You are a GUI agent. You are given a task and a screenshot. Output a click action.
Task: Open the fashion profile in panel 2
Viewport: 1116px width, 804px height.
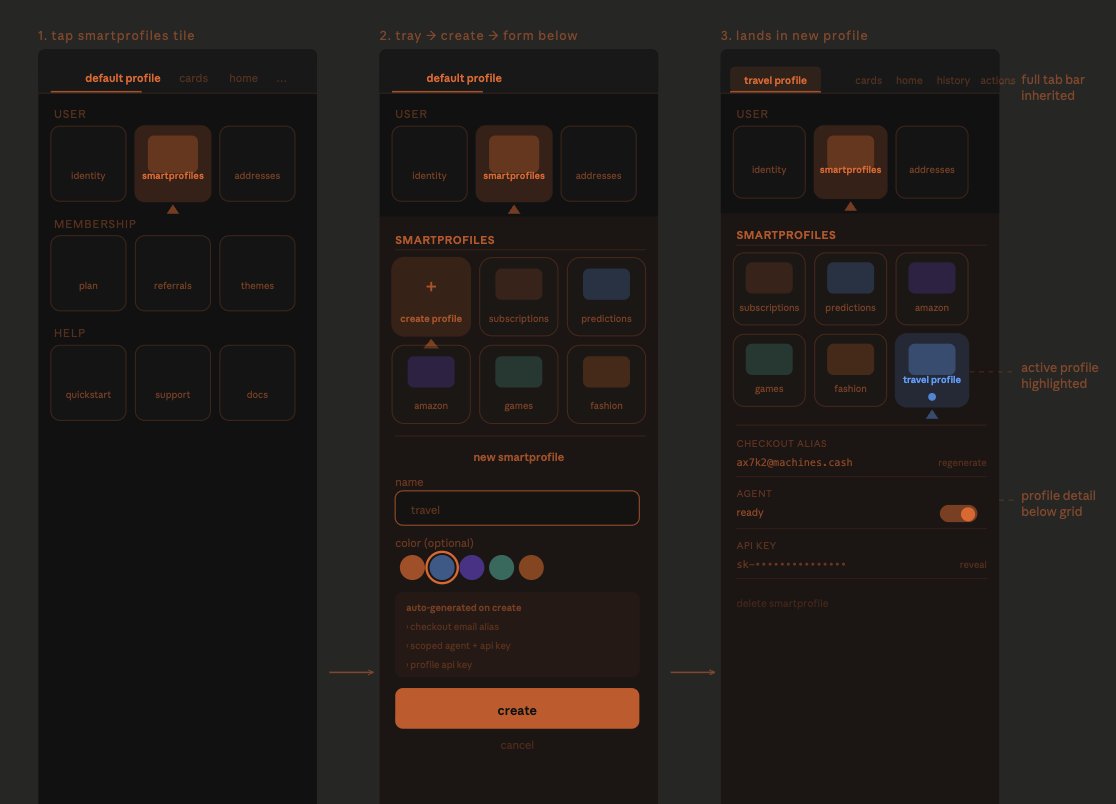(606, 384)
